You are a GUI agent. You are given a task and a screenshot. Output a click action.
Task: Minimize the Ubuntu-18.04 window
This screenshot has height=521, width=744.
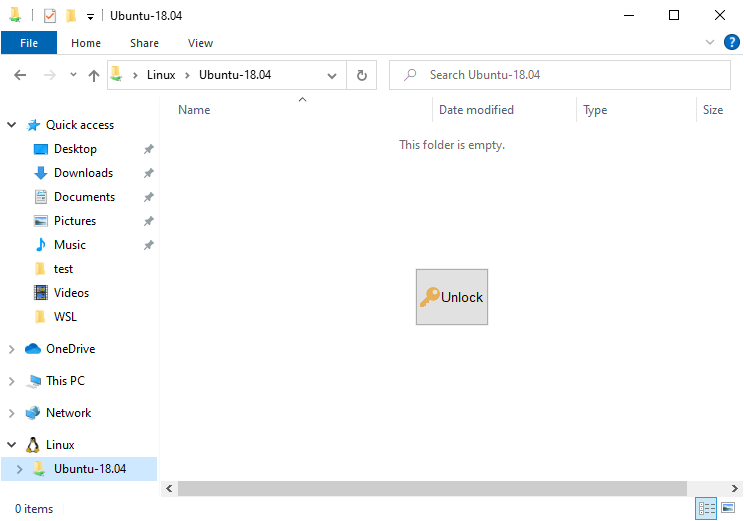(629, 16)
